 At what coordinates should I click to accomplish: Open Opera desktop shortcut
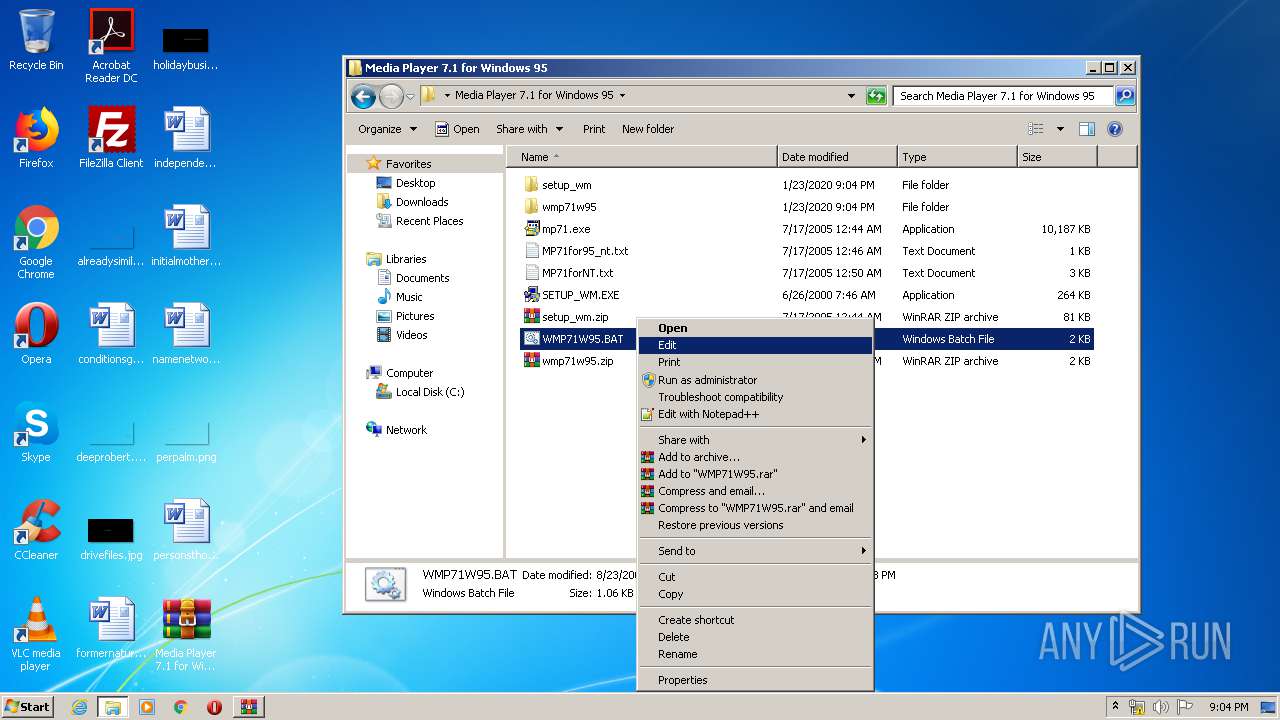coord(36,334)
